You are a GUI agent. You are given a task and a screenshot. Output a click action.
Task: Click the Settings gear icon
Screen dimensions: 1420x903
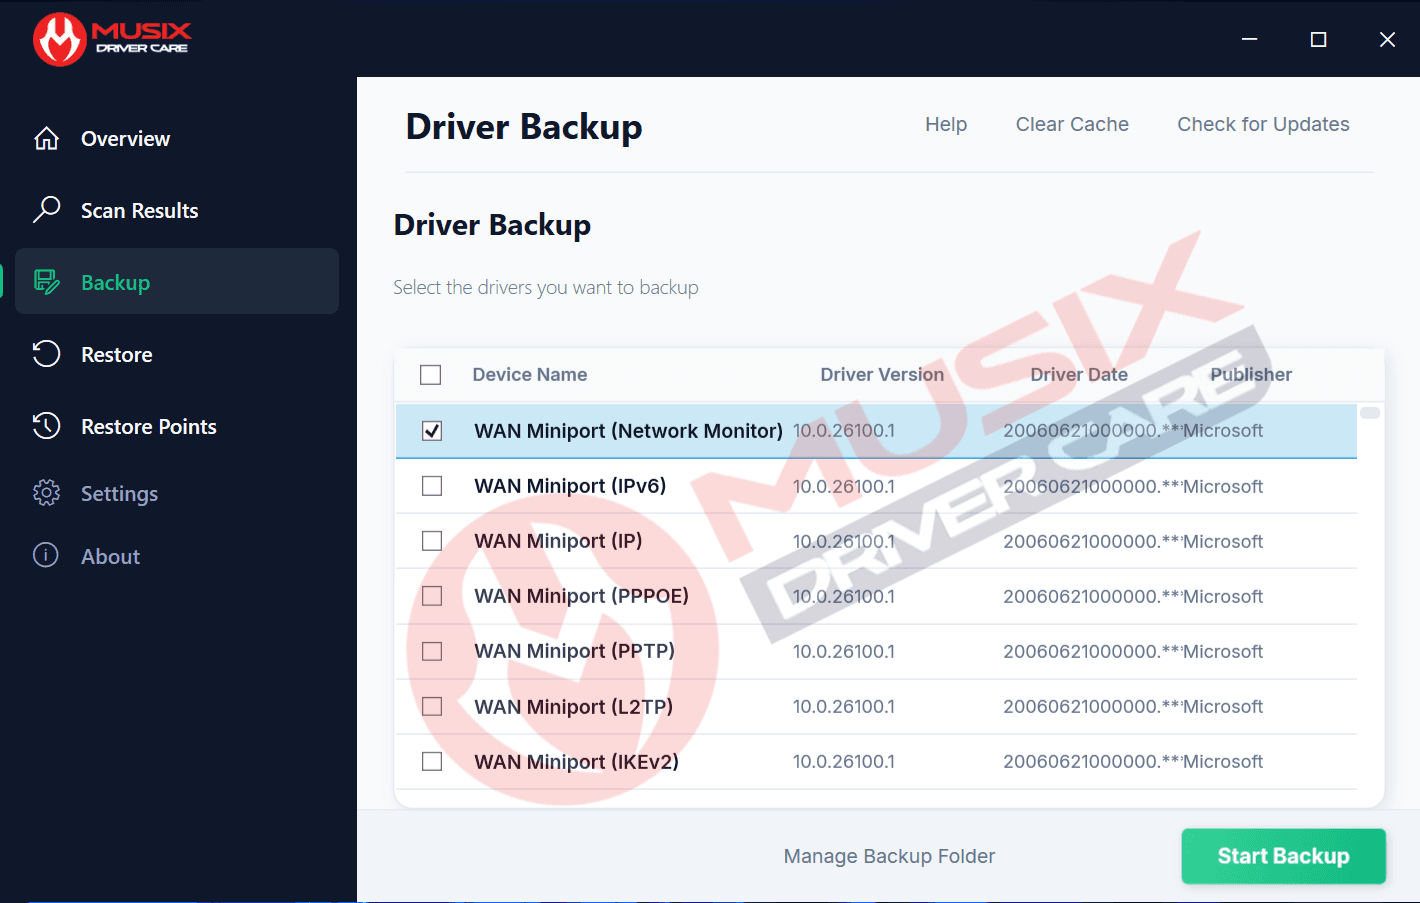[x=46, y=493]
